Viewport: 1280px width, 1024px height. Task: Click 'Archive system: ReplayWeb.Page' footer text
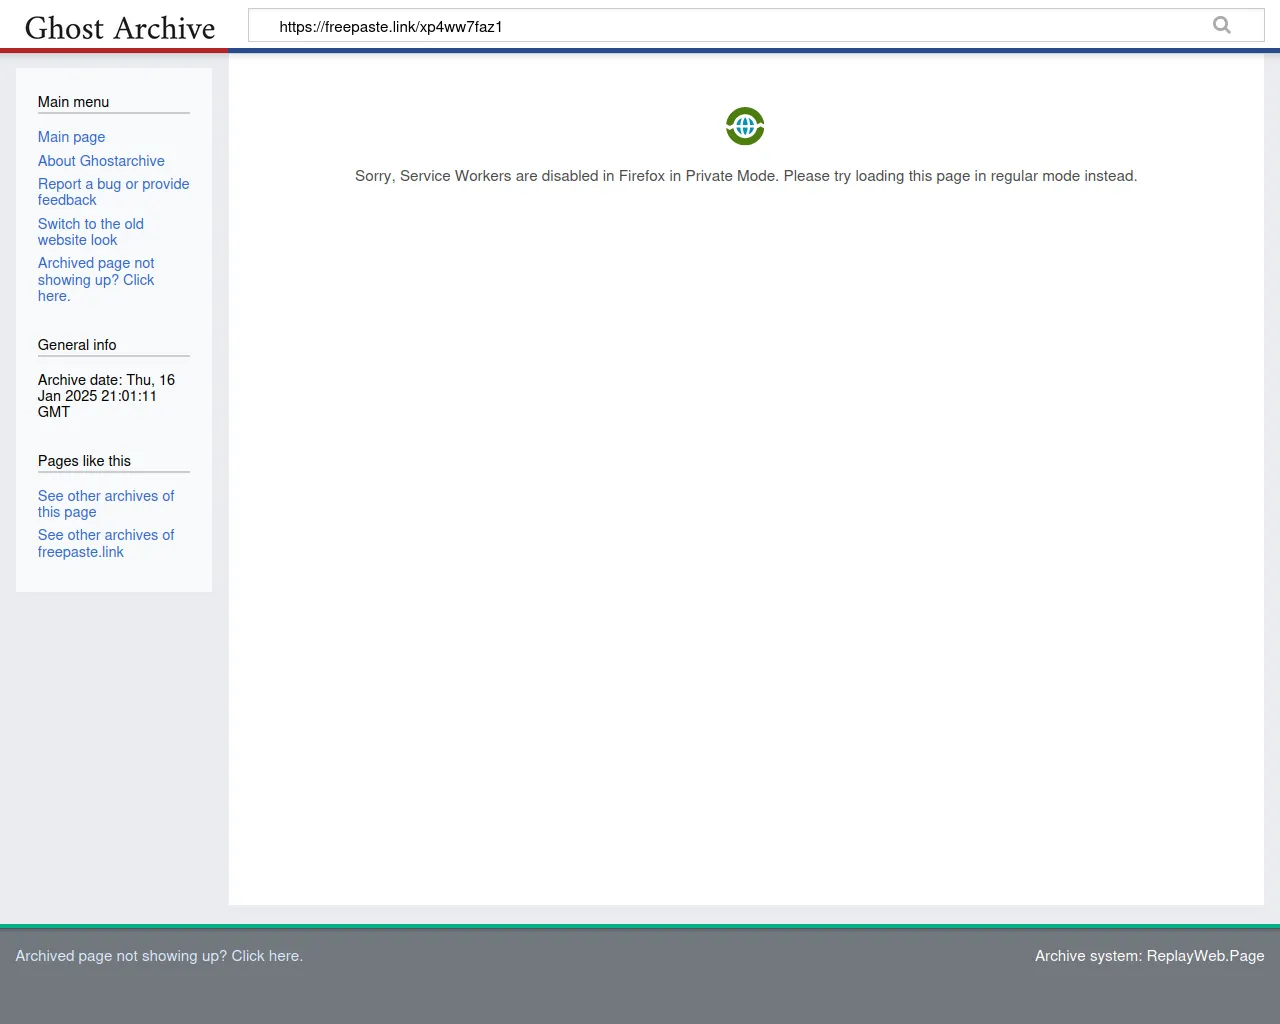point(1149,956)
